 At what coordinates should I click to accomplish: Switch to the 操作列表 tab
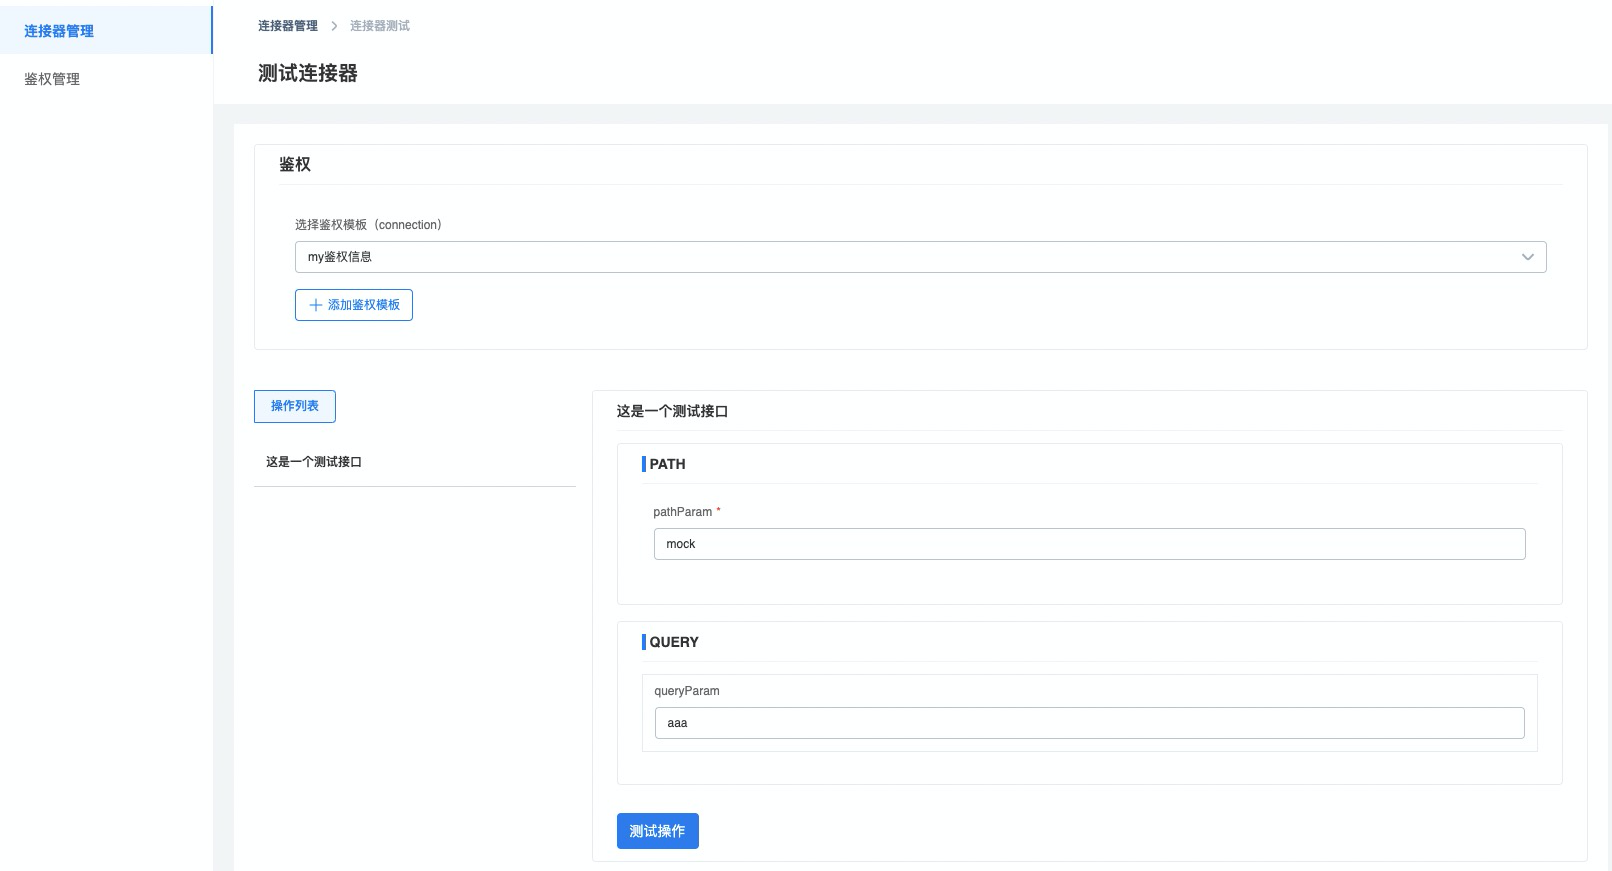pyautogui.click(x=295, y=406)
